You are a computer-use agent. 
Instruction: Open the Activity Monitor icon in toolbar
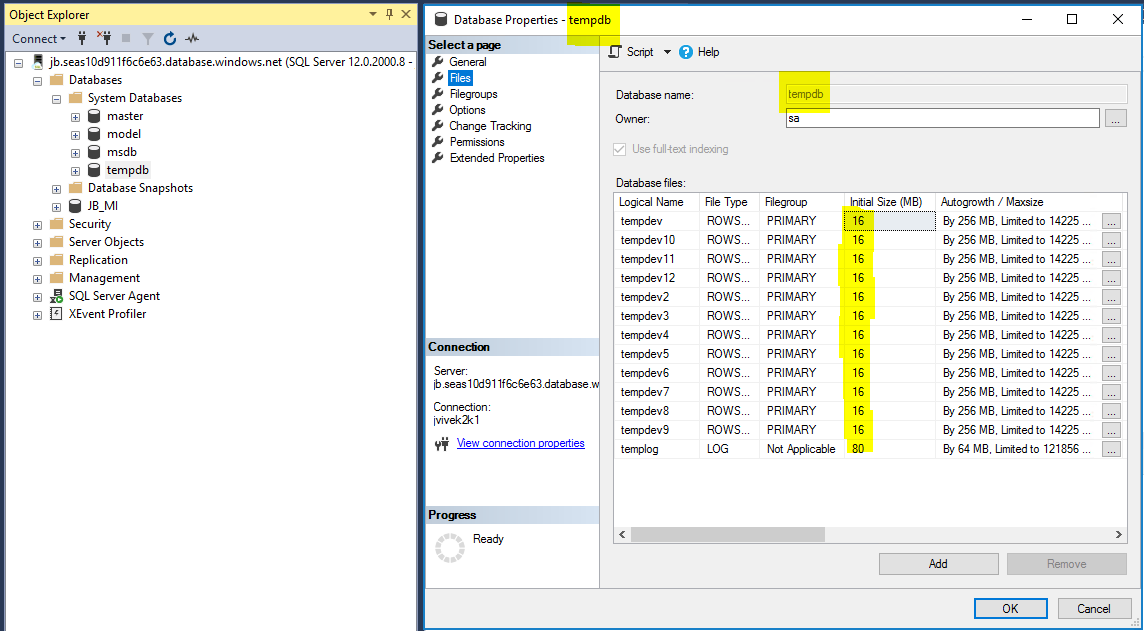192,38
